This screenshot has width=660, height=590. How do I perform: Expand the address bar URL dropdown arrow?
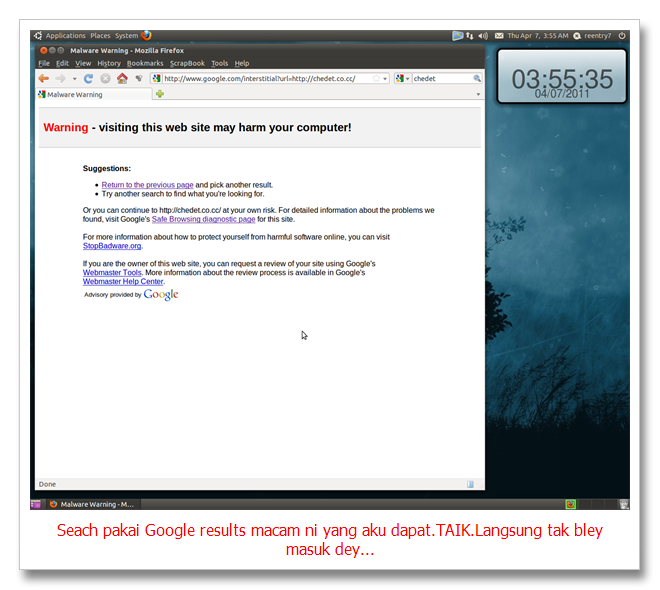(385, 79)
